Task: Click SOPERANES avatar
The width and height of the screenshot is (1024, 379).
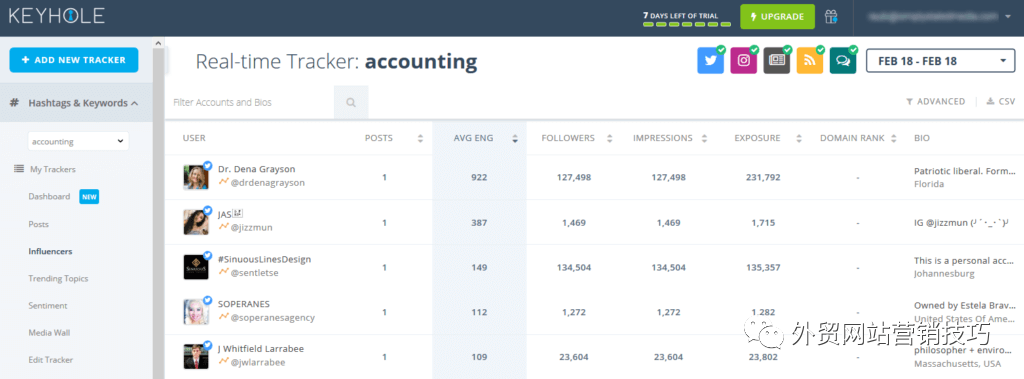Action: click(x=197, y=312)
